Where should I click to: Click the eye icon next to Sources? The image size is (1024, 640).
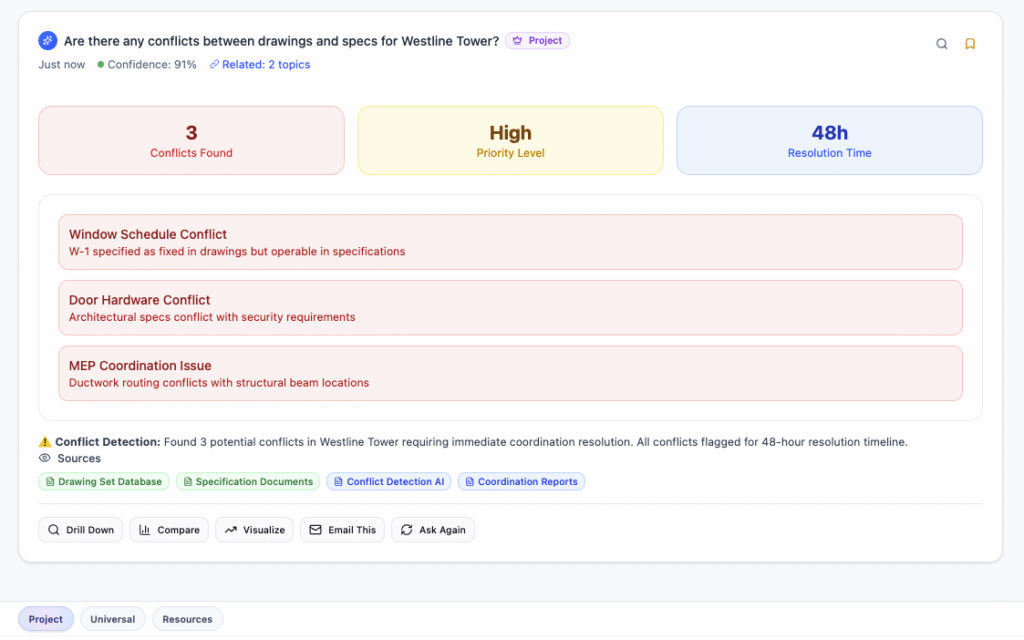coord(44,458)
